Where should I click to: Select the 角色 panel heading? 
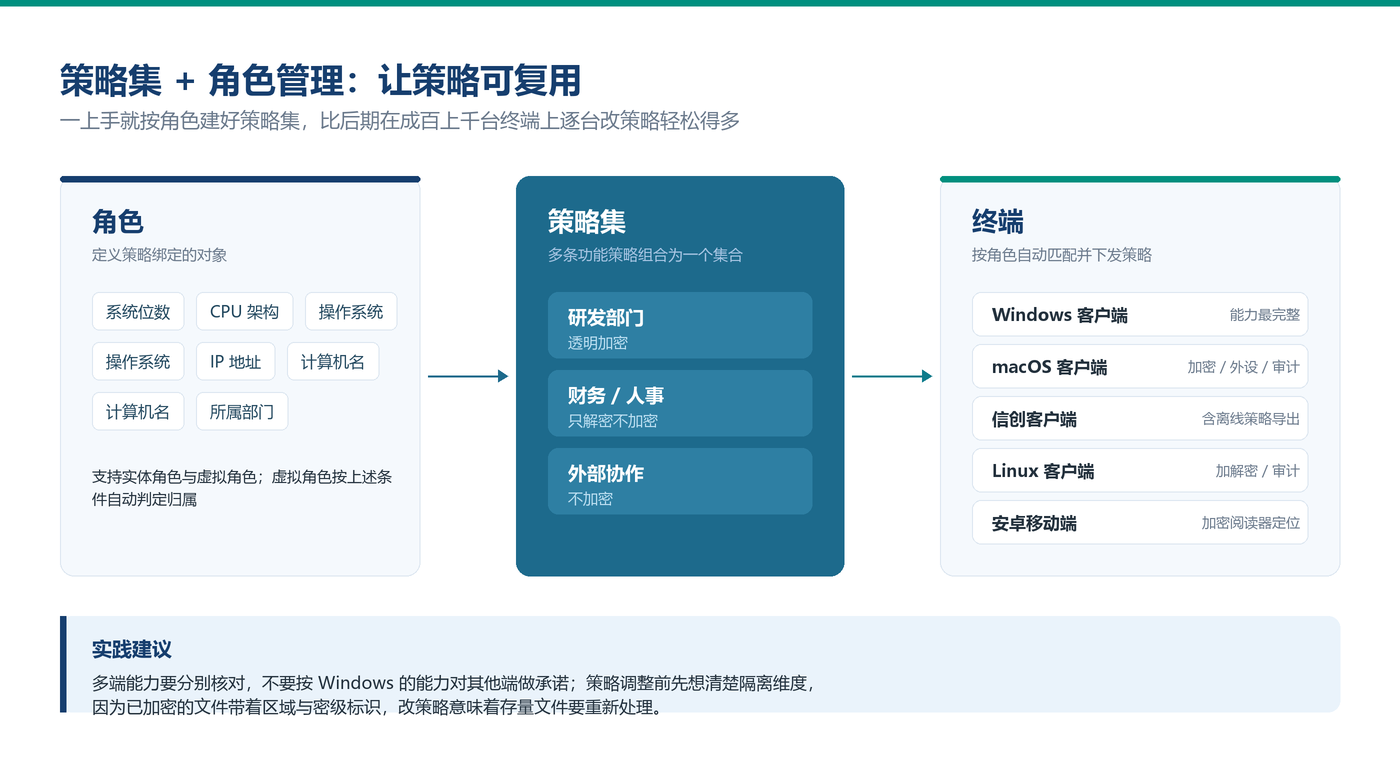click(x=118, y=221)
